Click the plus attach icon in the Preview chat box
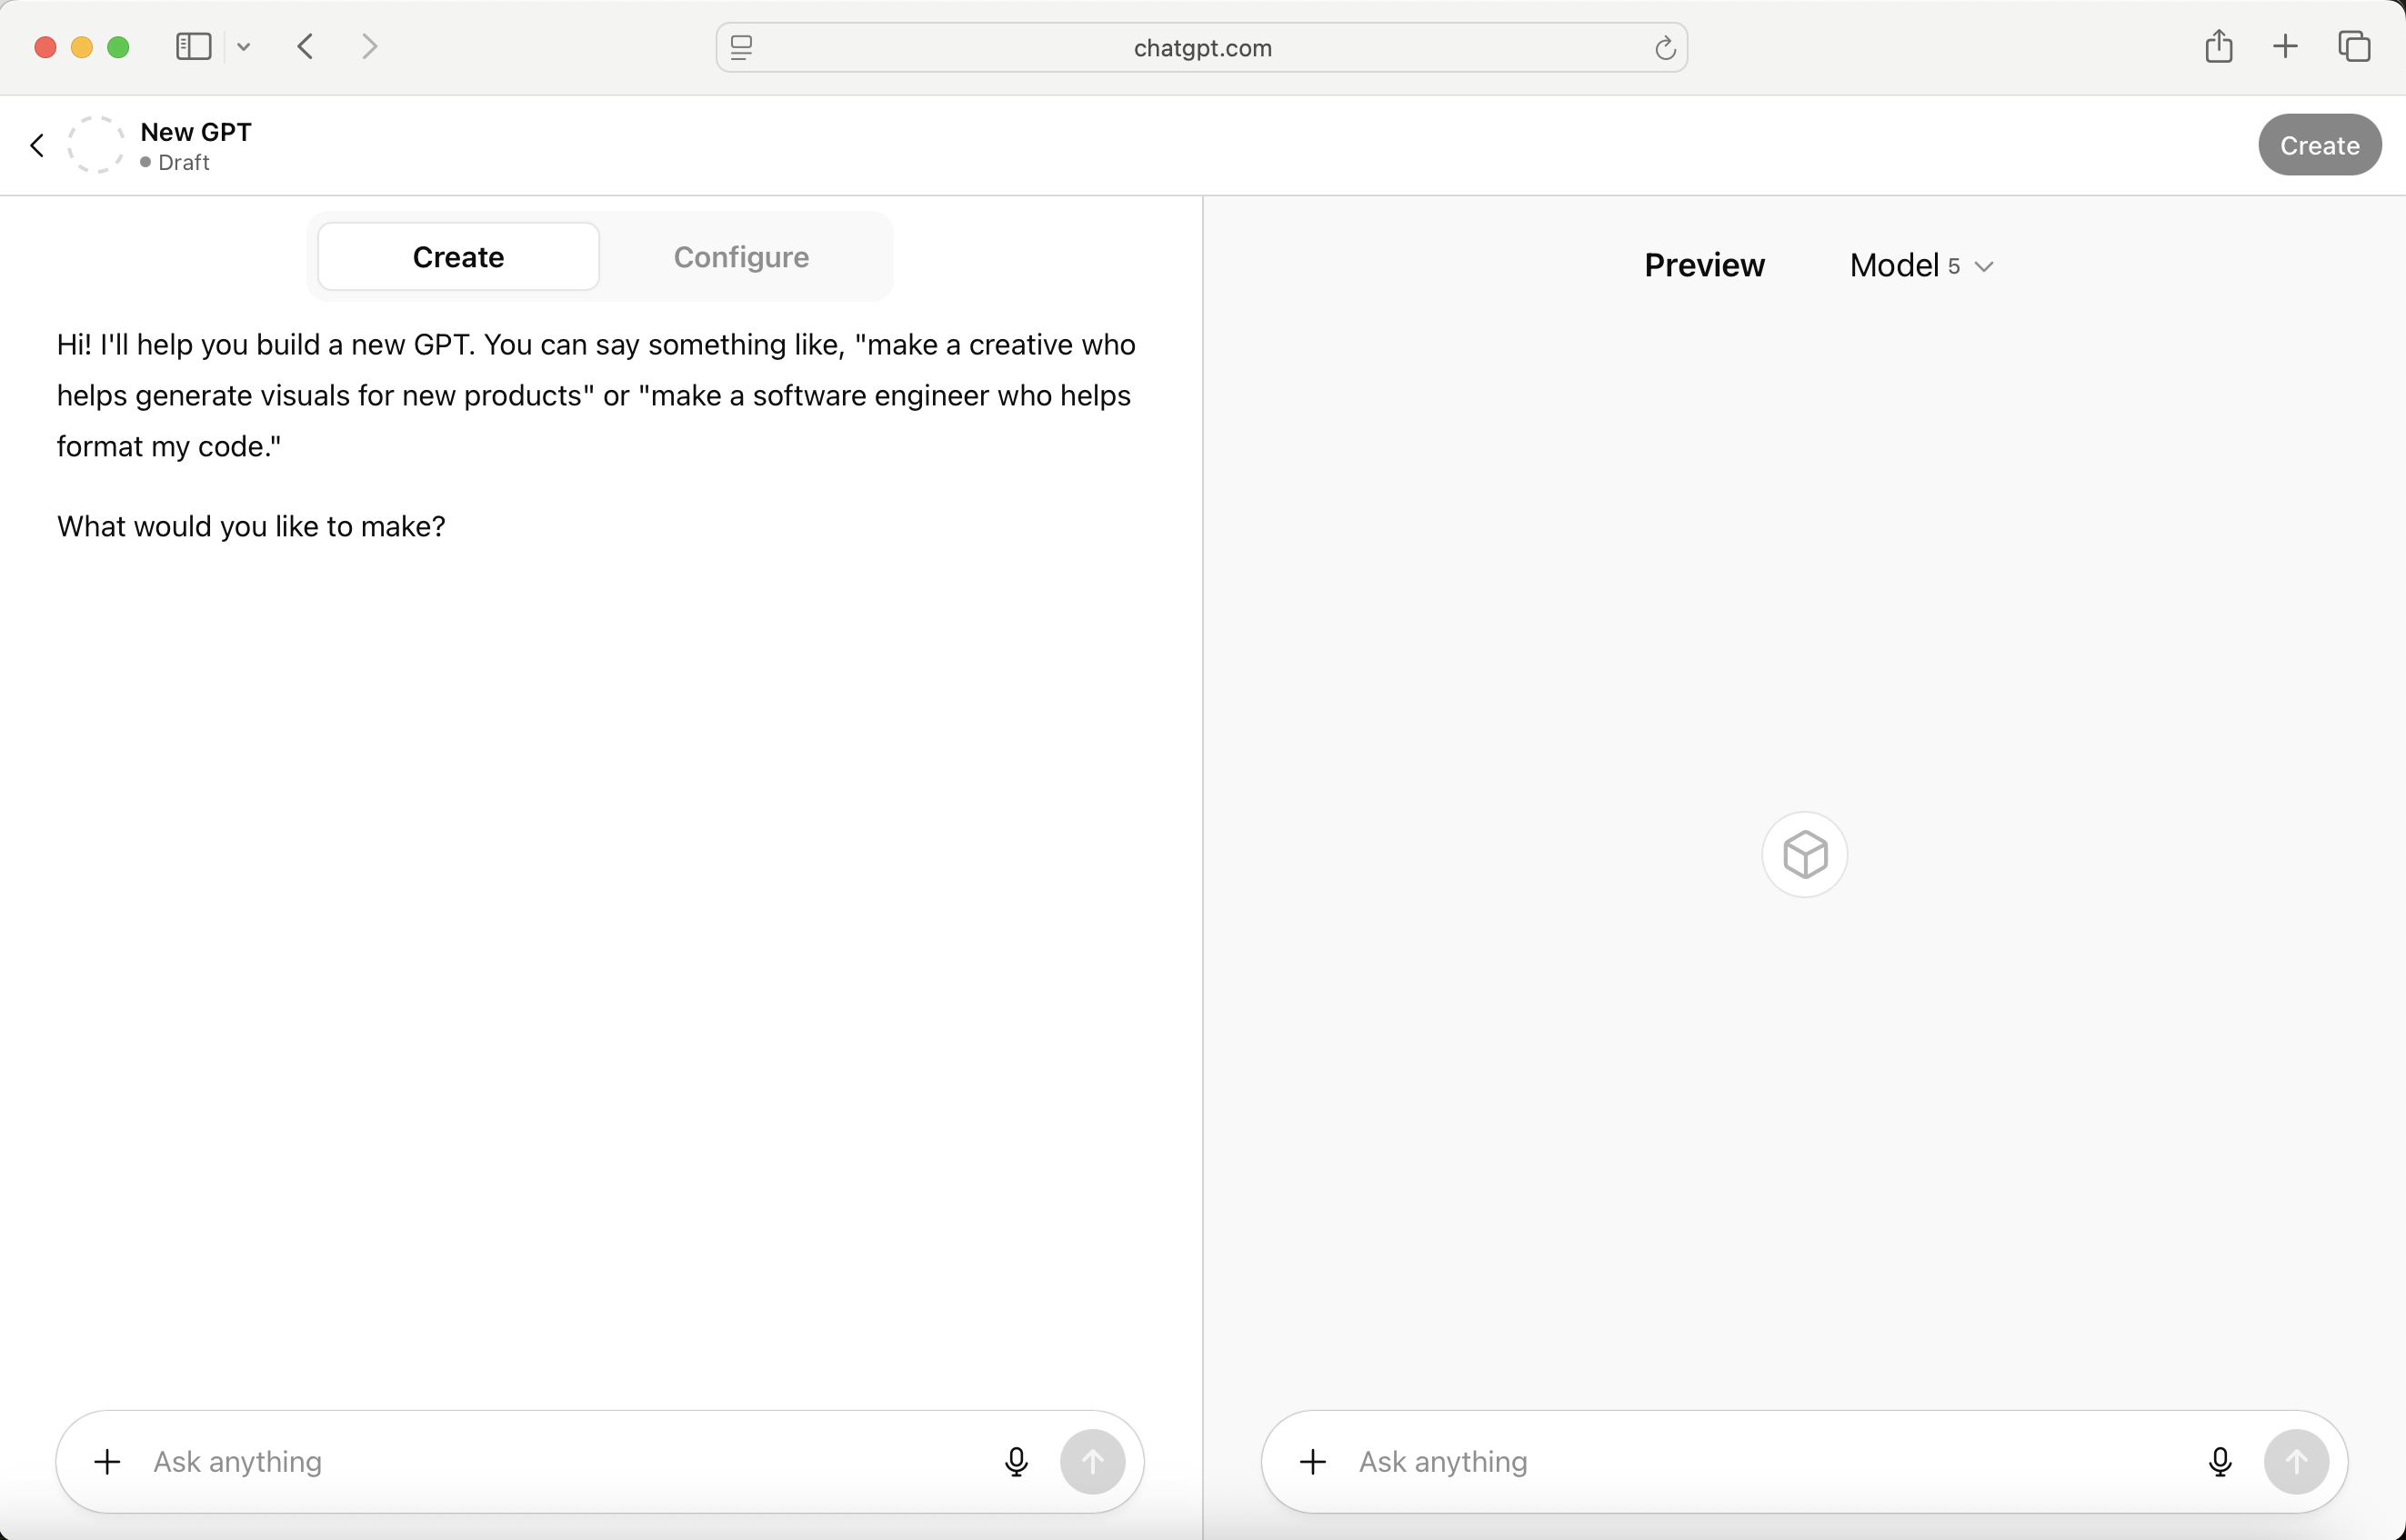This screenshot has width=2406, height=1540. click(x=1313, y=1462)
